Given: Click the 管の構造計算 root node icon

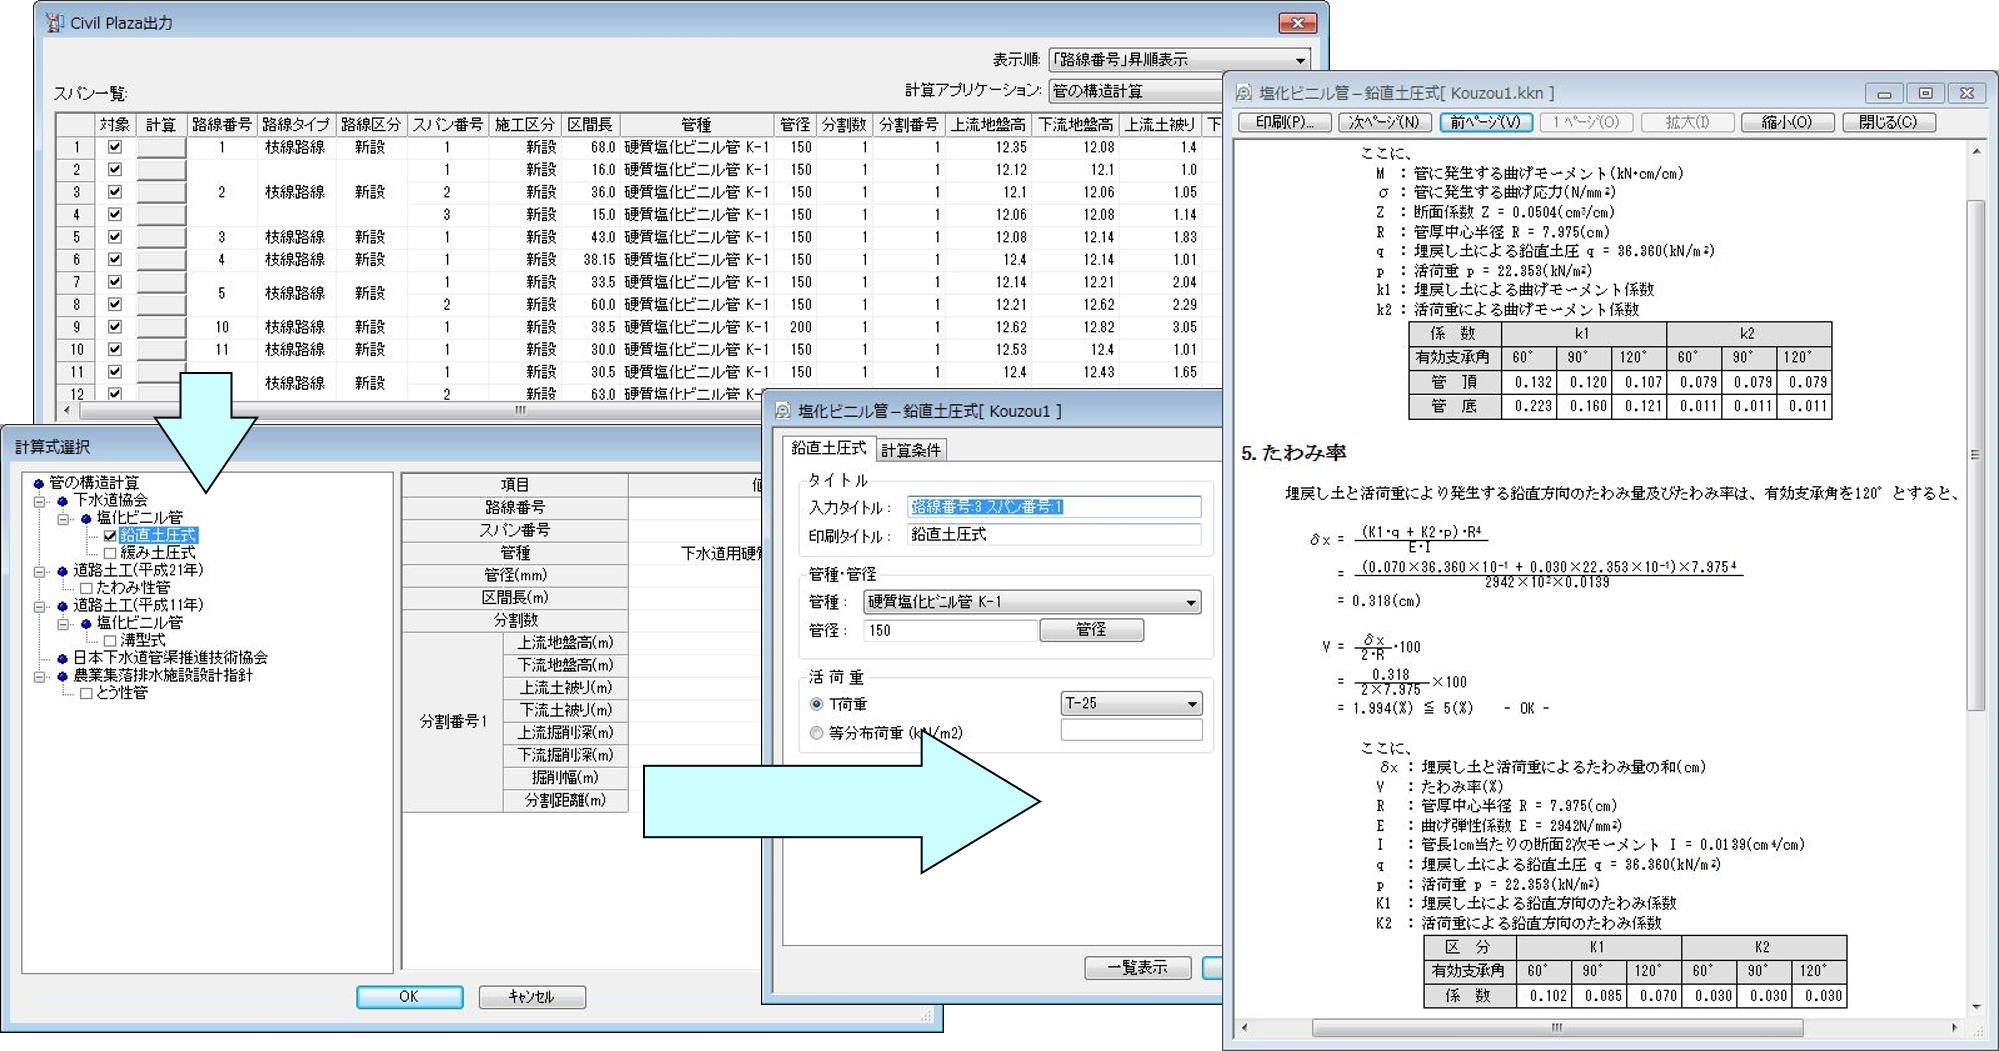Looking at the screenshot, I should click(38, 484).
